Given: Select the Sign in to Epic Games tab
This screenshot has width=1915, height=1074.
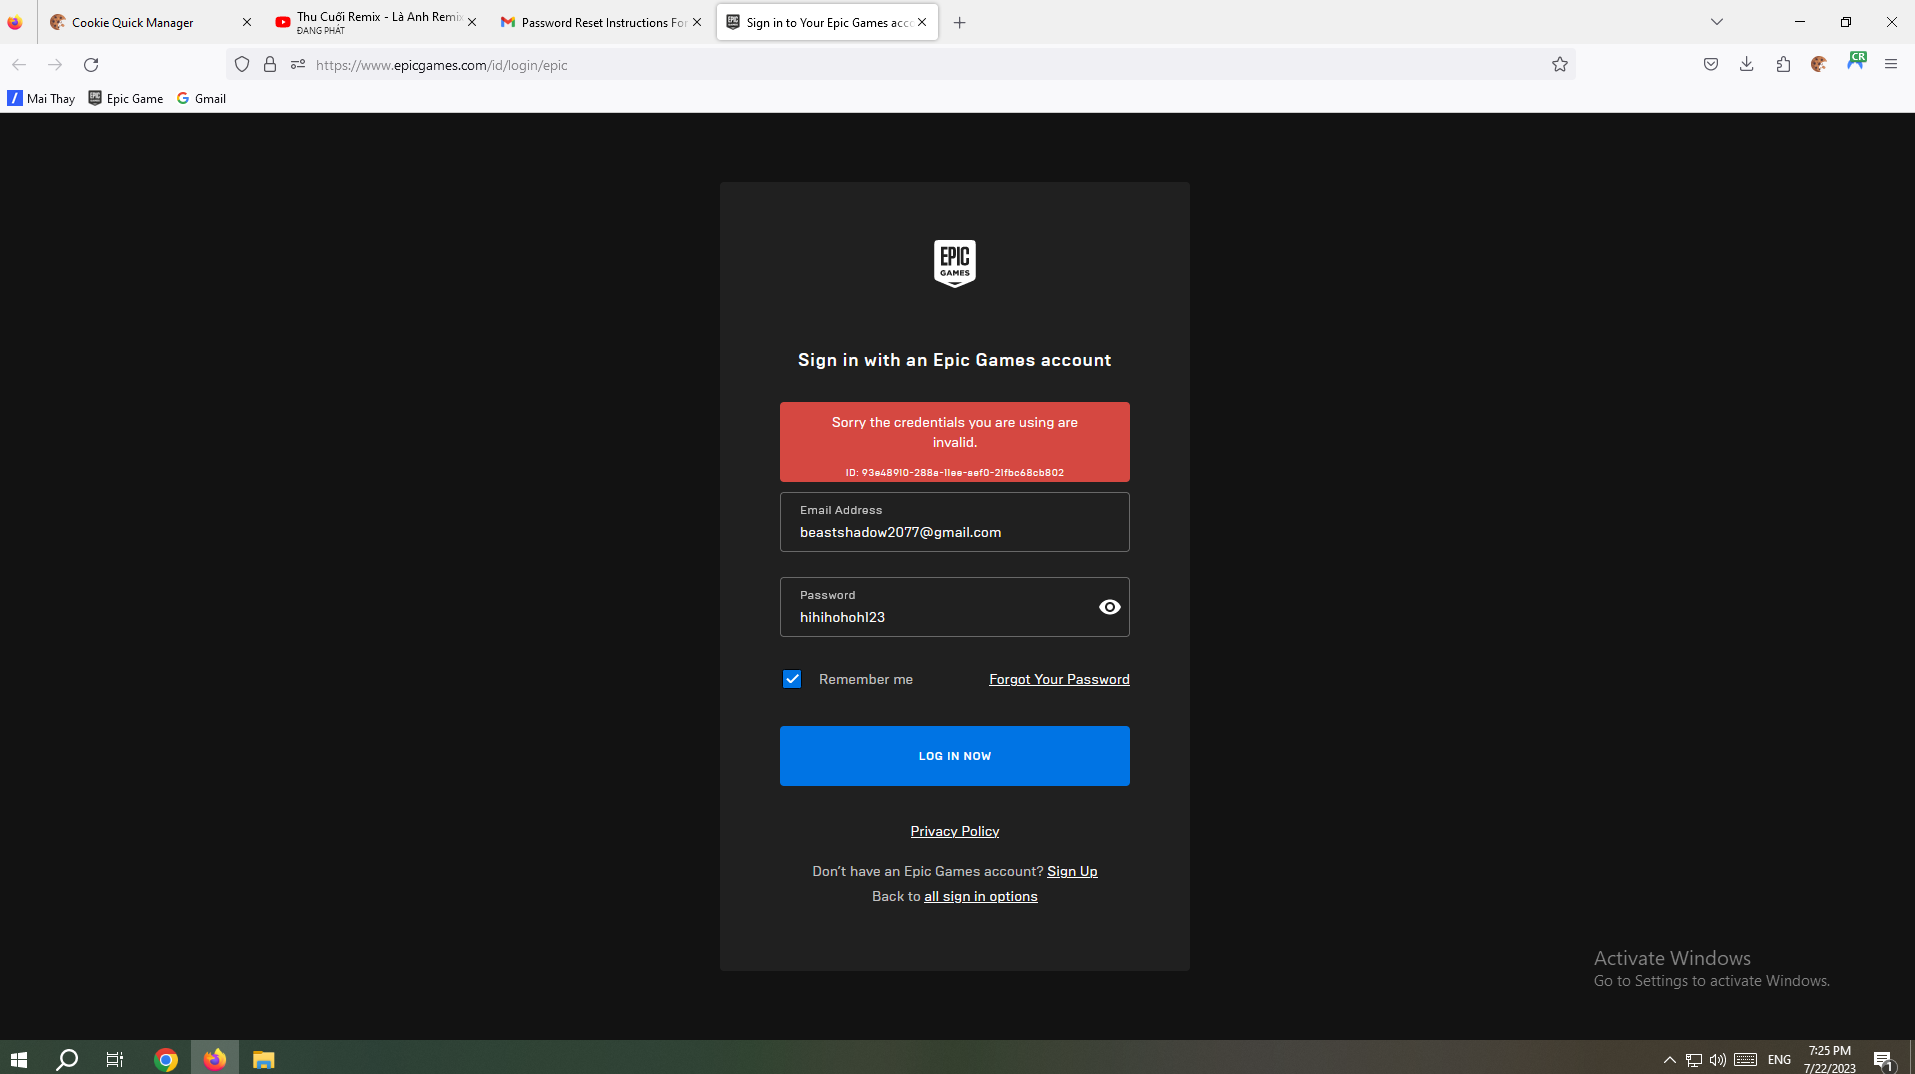Looking at the screenshot, I should [827, 22].
